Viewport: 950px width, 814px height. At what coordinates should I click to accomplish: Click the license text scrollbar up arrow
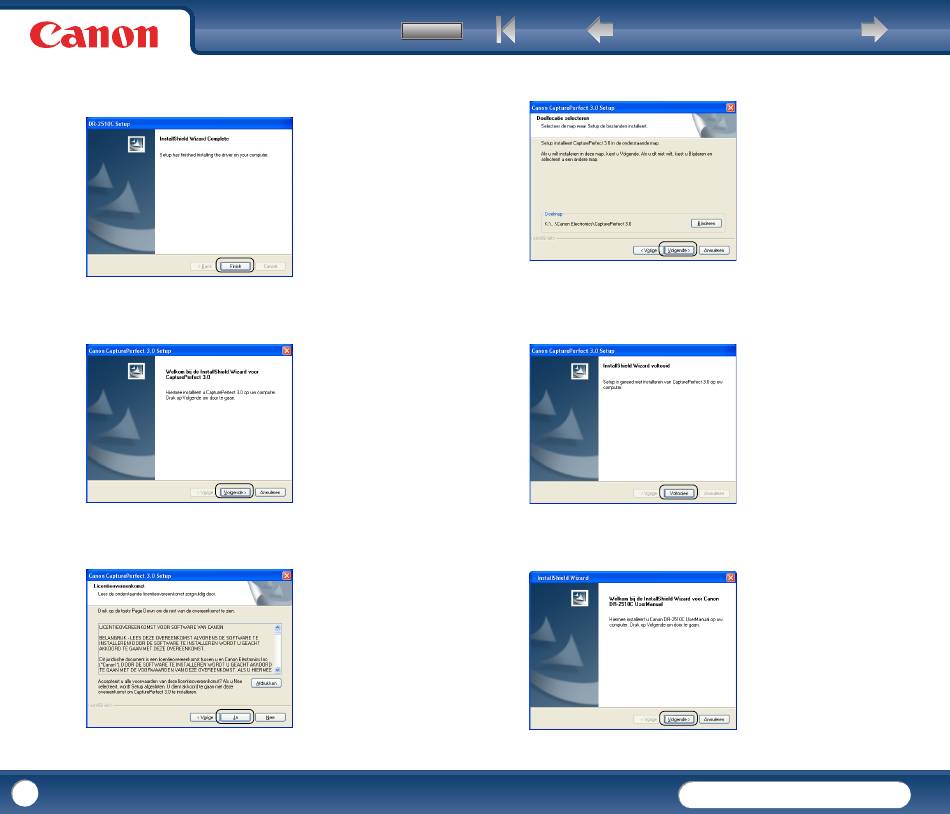pyautogui.click(x=277, y=627)
